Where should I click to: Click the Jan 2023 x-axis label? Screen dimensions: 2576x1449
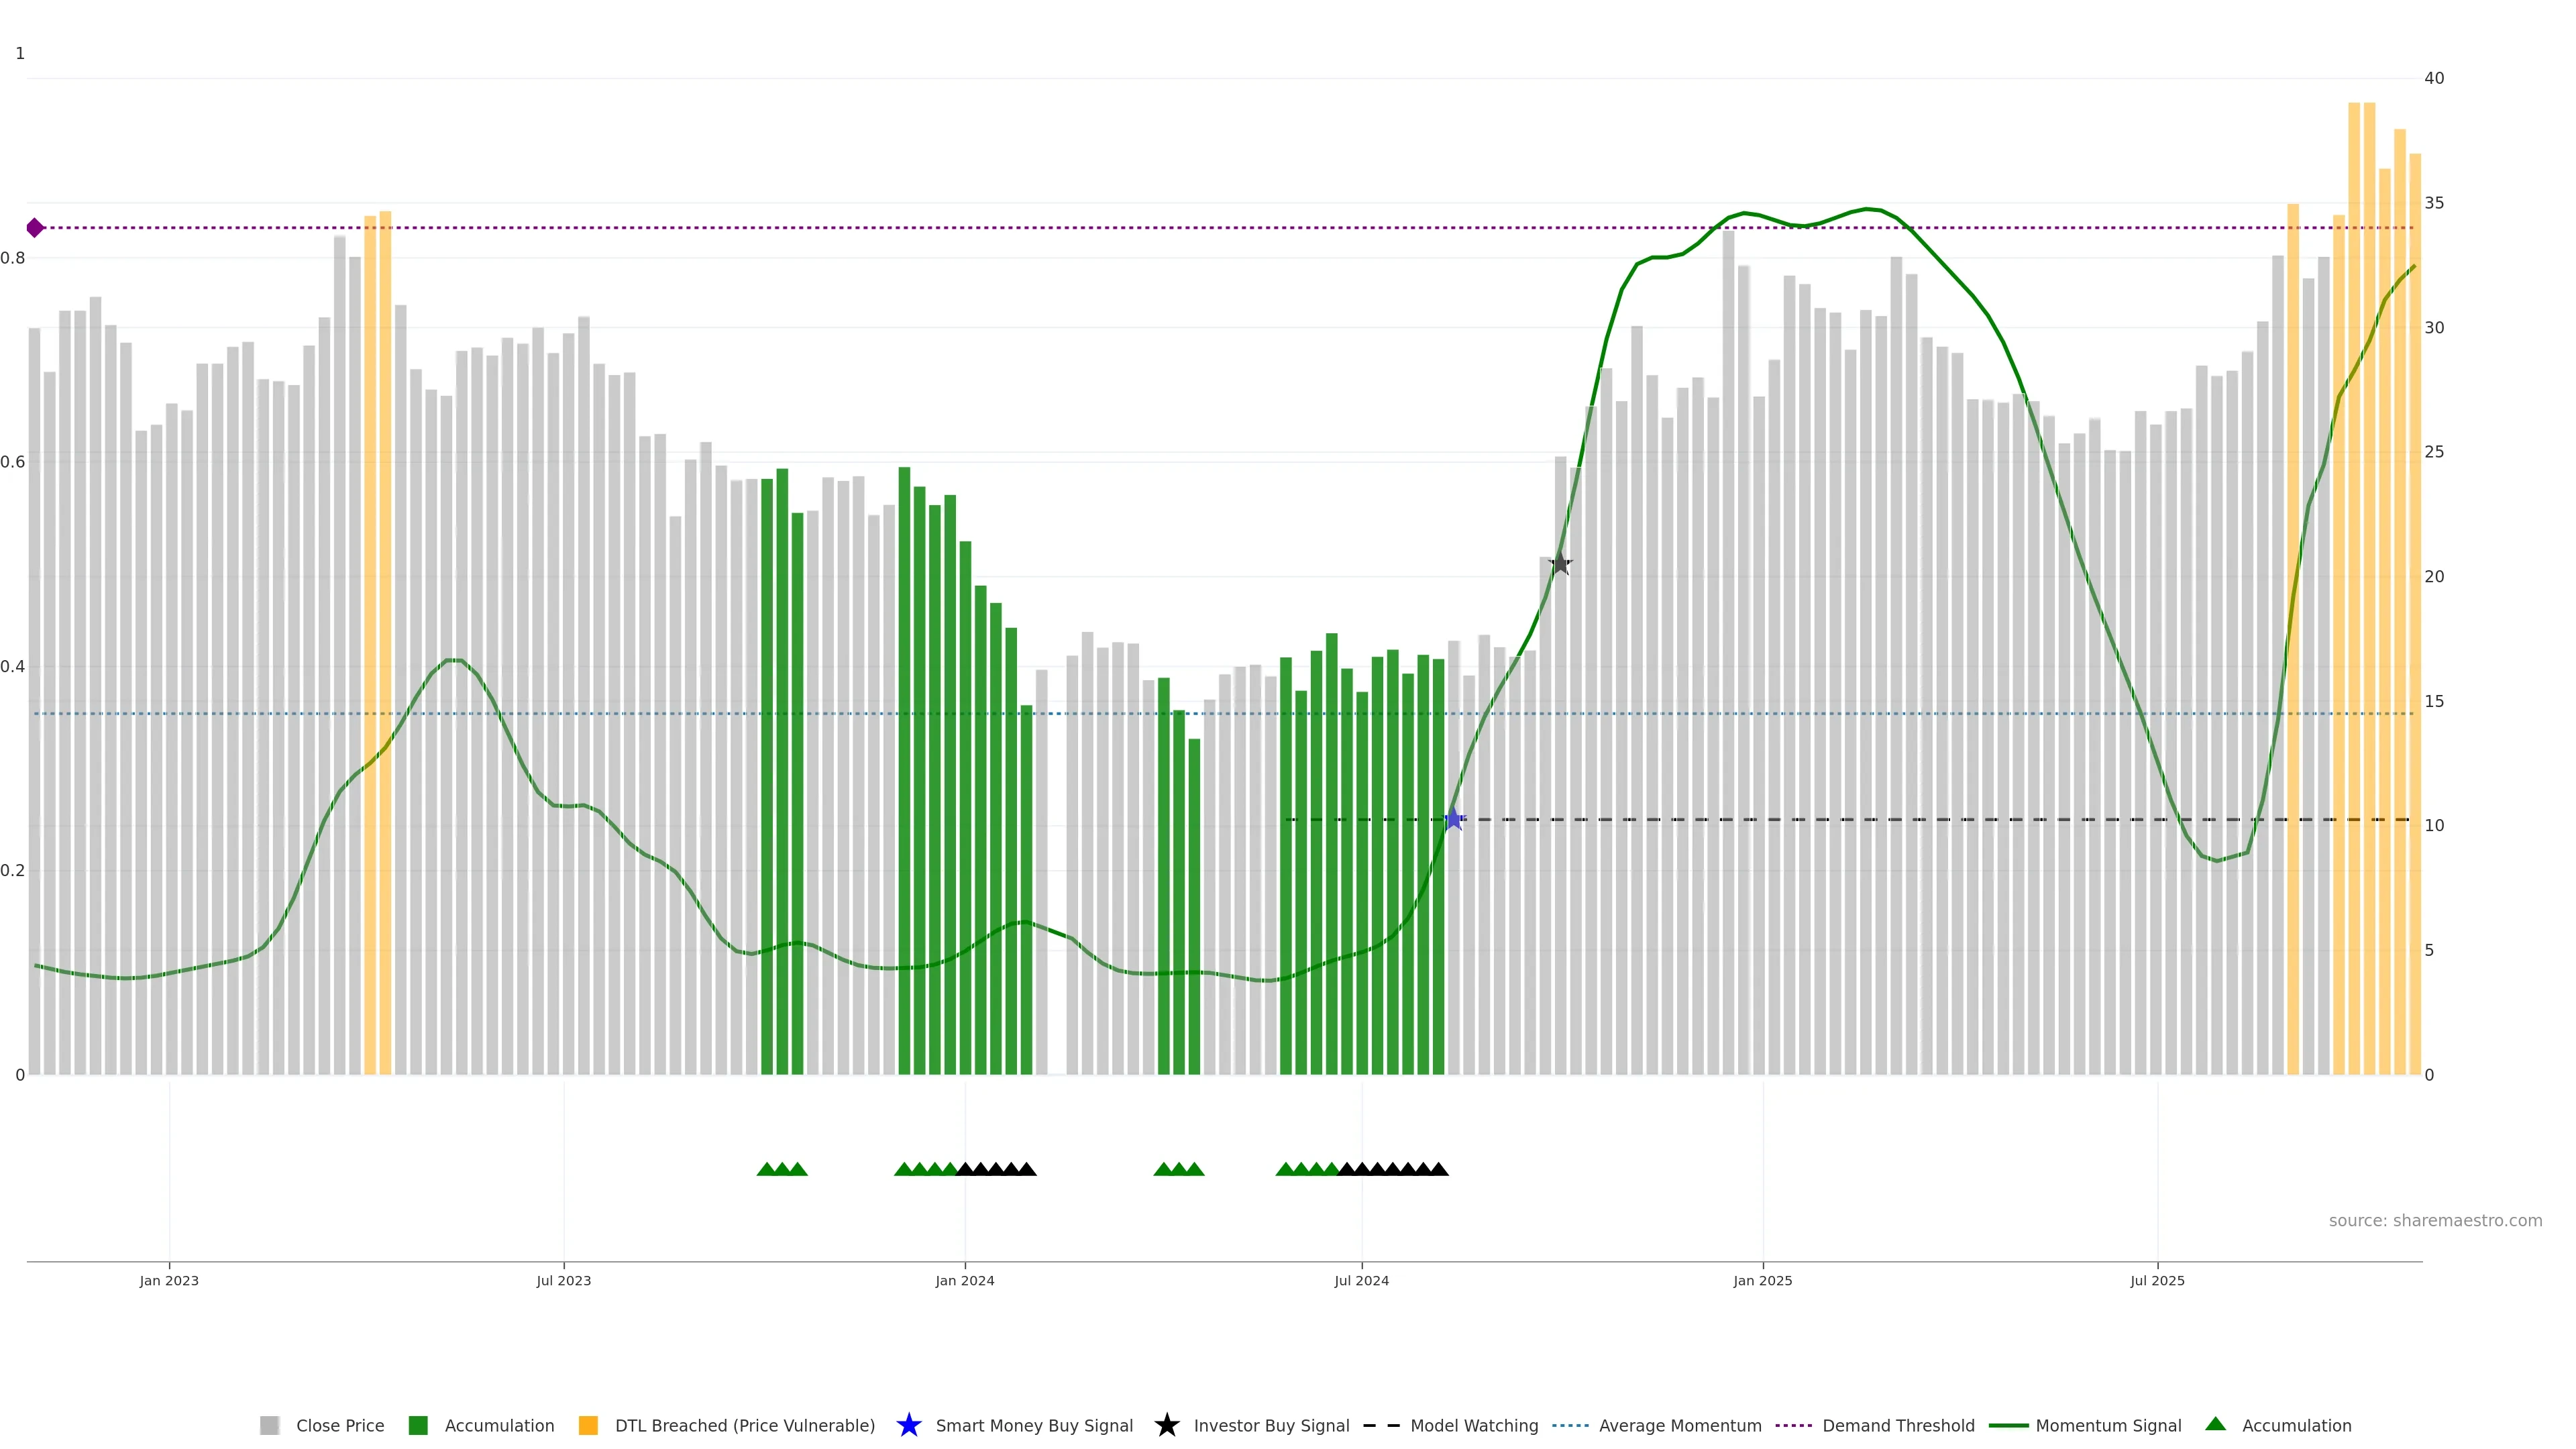pos(169,1280)
